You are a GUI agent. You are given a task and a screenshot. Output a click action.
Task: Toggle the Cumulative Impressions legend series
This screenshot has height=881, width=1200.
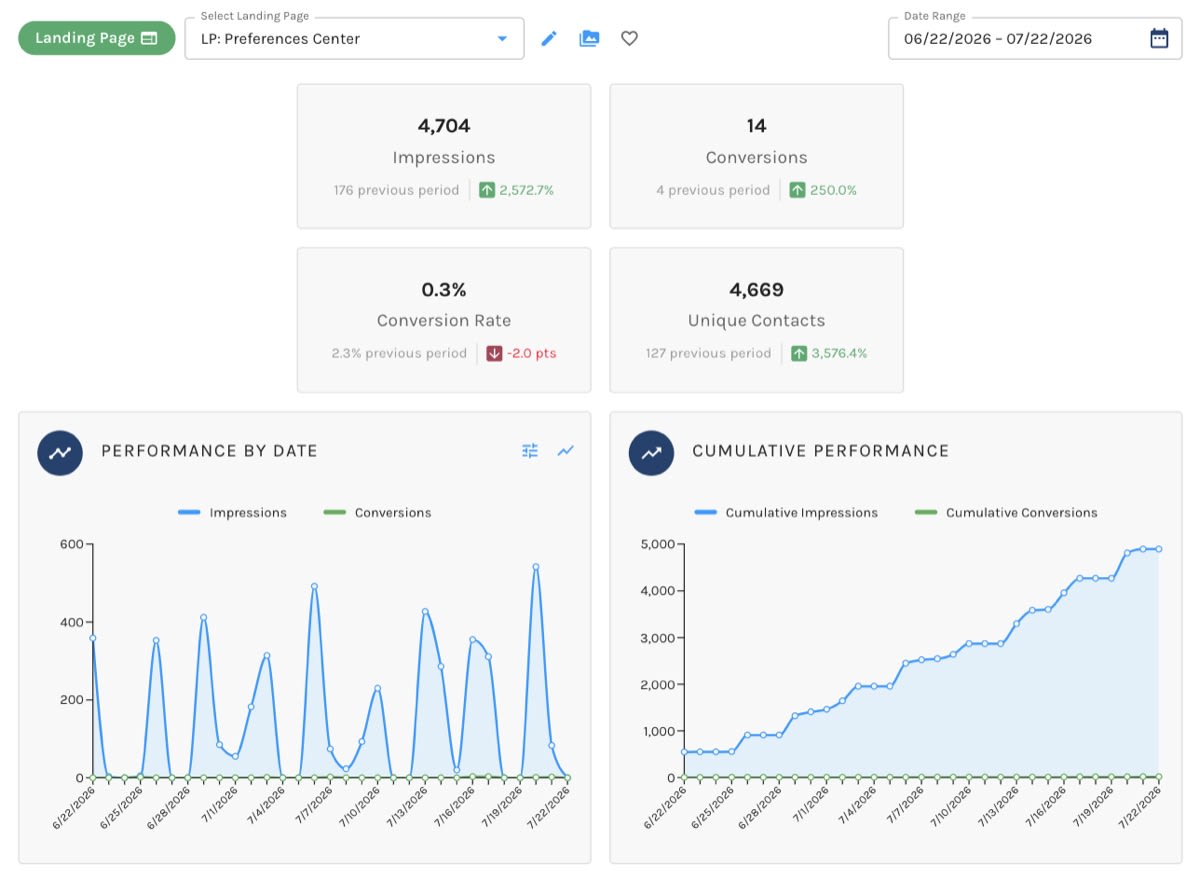[786, 513]
